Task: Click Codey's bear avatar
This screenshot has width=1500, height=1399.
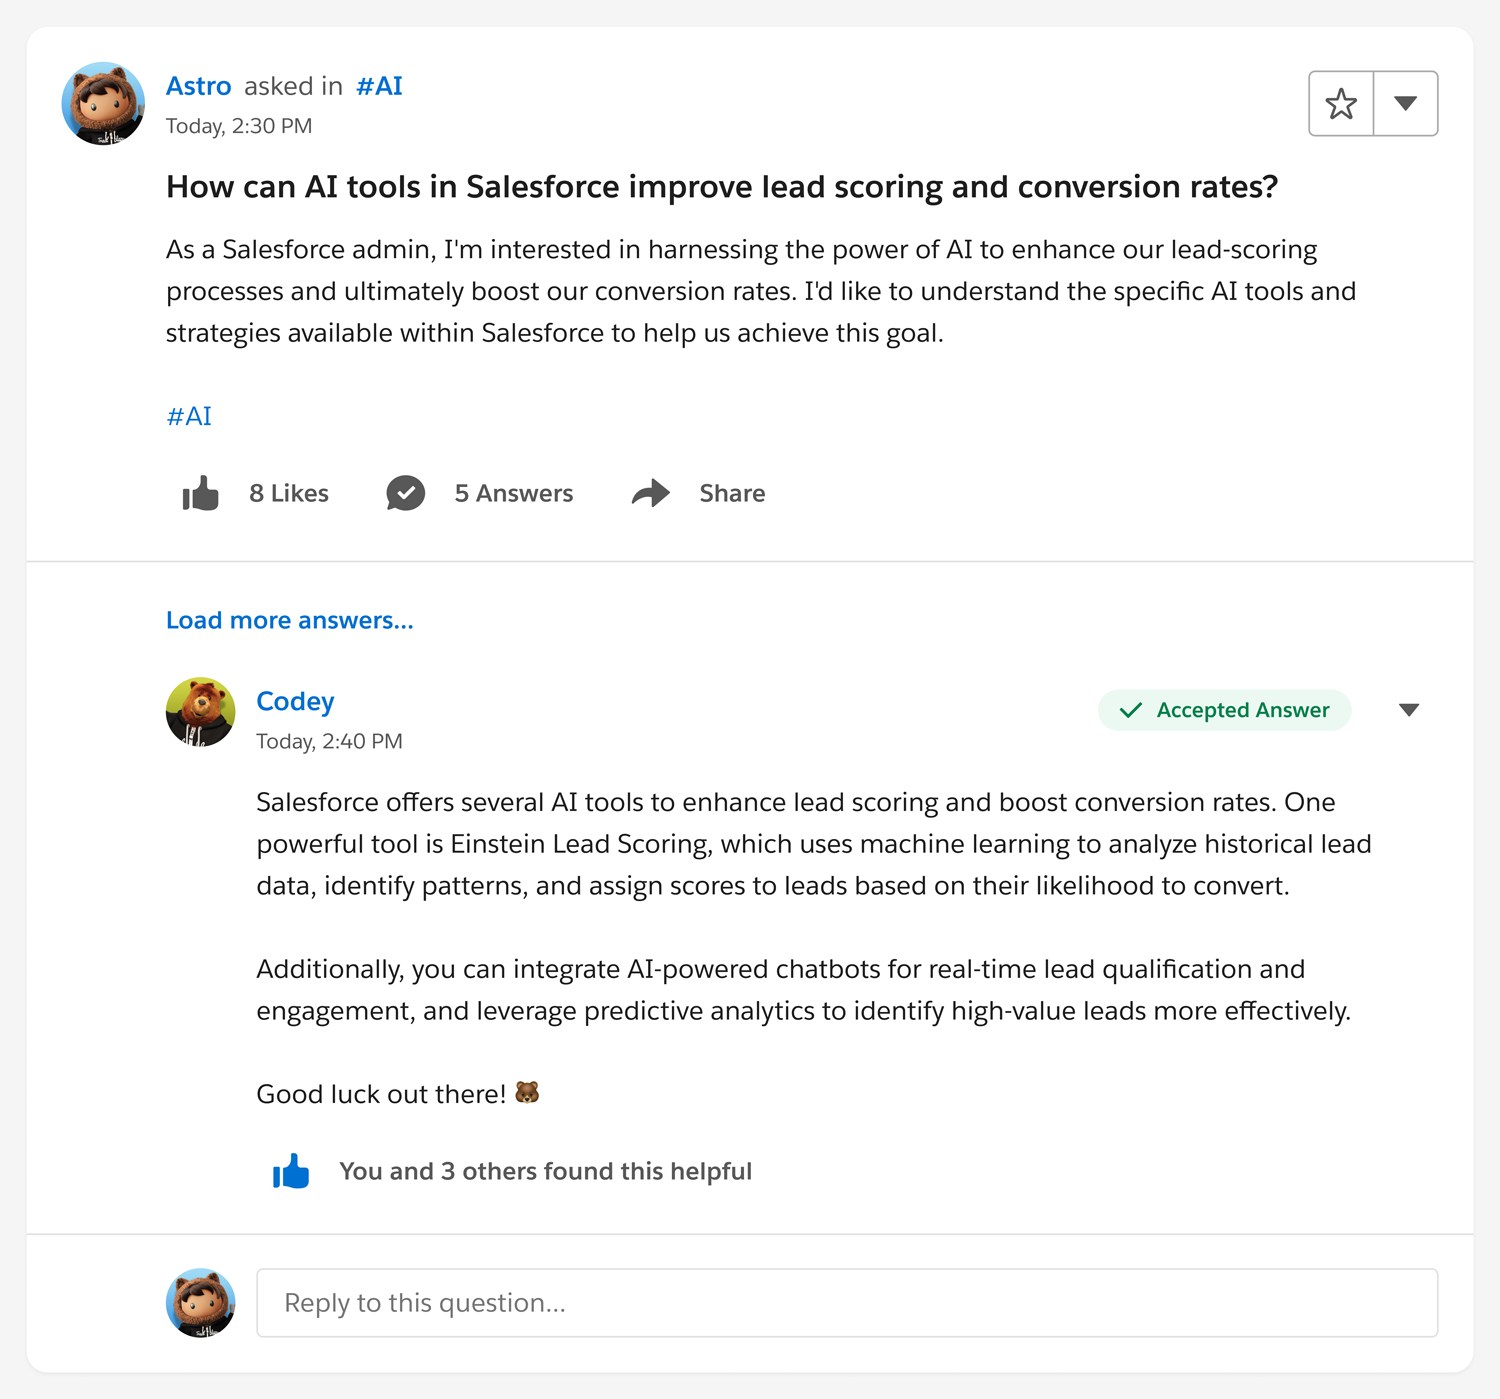Action: tap(200, 712)
